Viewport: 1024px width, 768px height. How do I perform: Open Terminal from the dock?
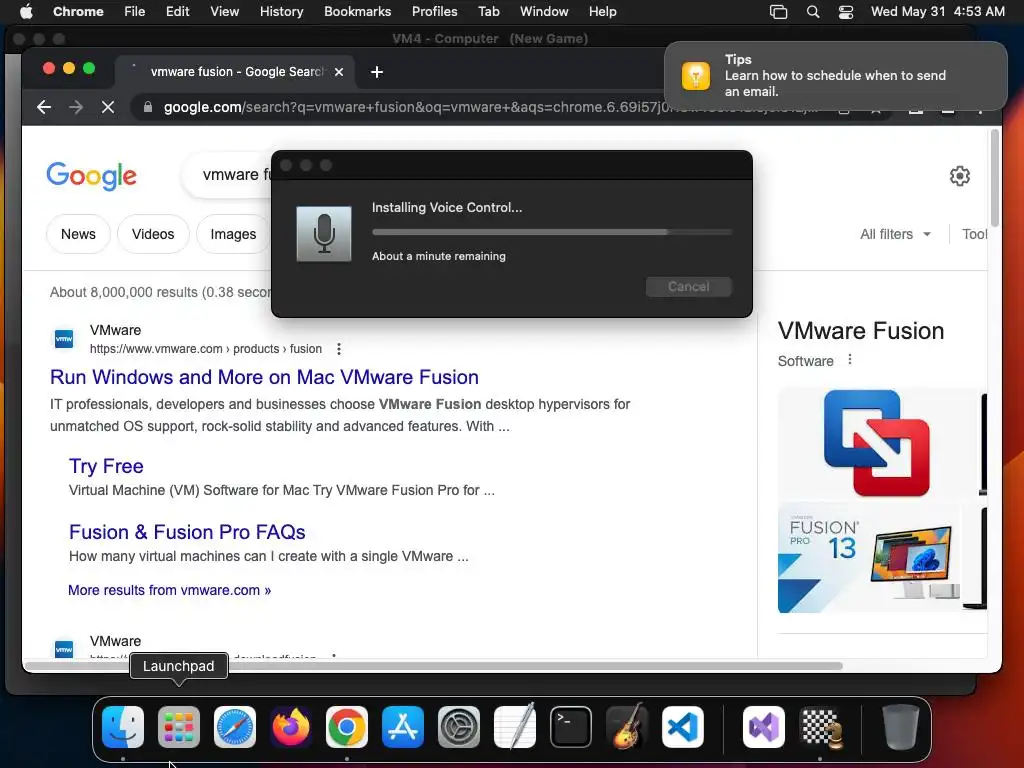[571, 727]
